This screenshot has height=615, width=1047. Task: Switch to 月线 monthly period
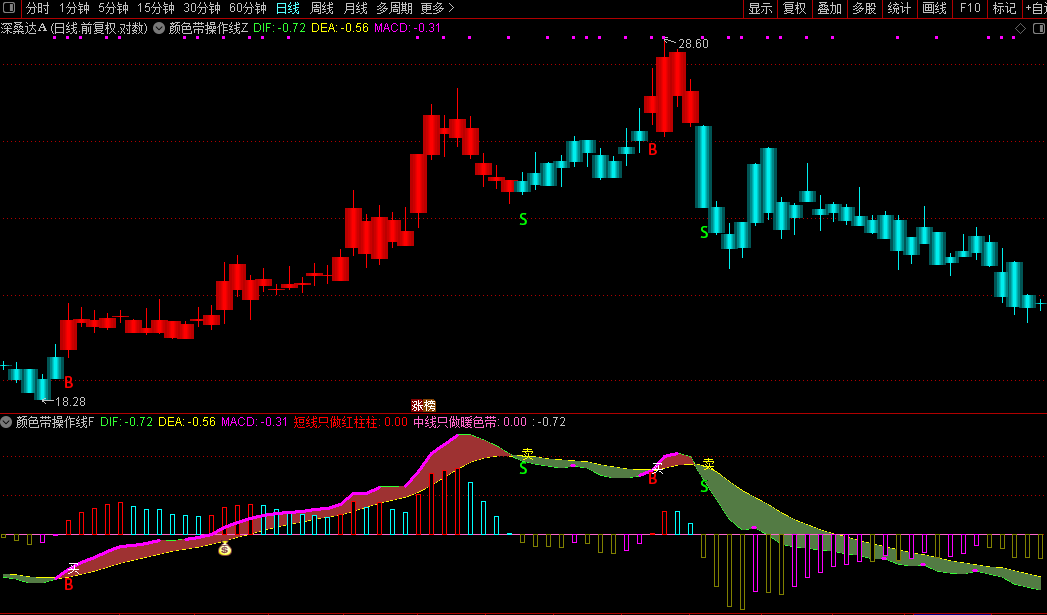pos(355,8)
